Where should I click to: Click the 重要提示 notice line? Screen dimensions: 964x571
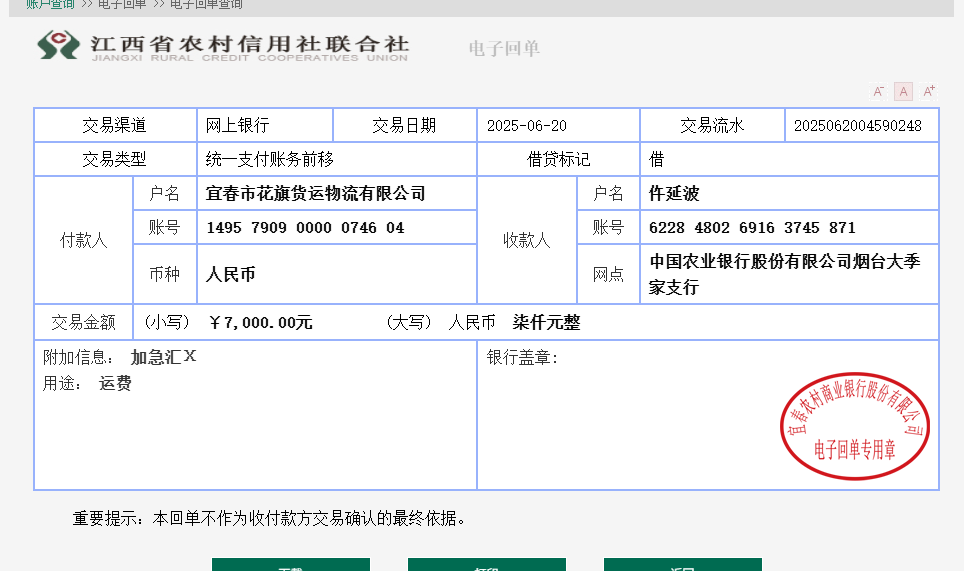point(269,519)
